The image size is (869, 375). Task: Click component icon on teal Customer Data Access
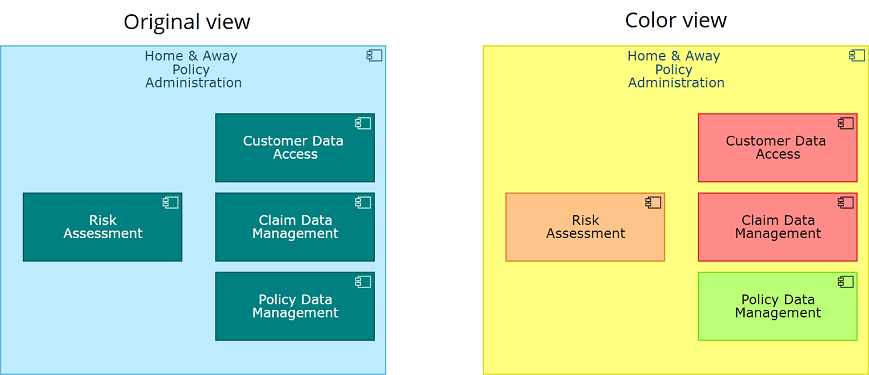(363, 124)
